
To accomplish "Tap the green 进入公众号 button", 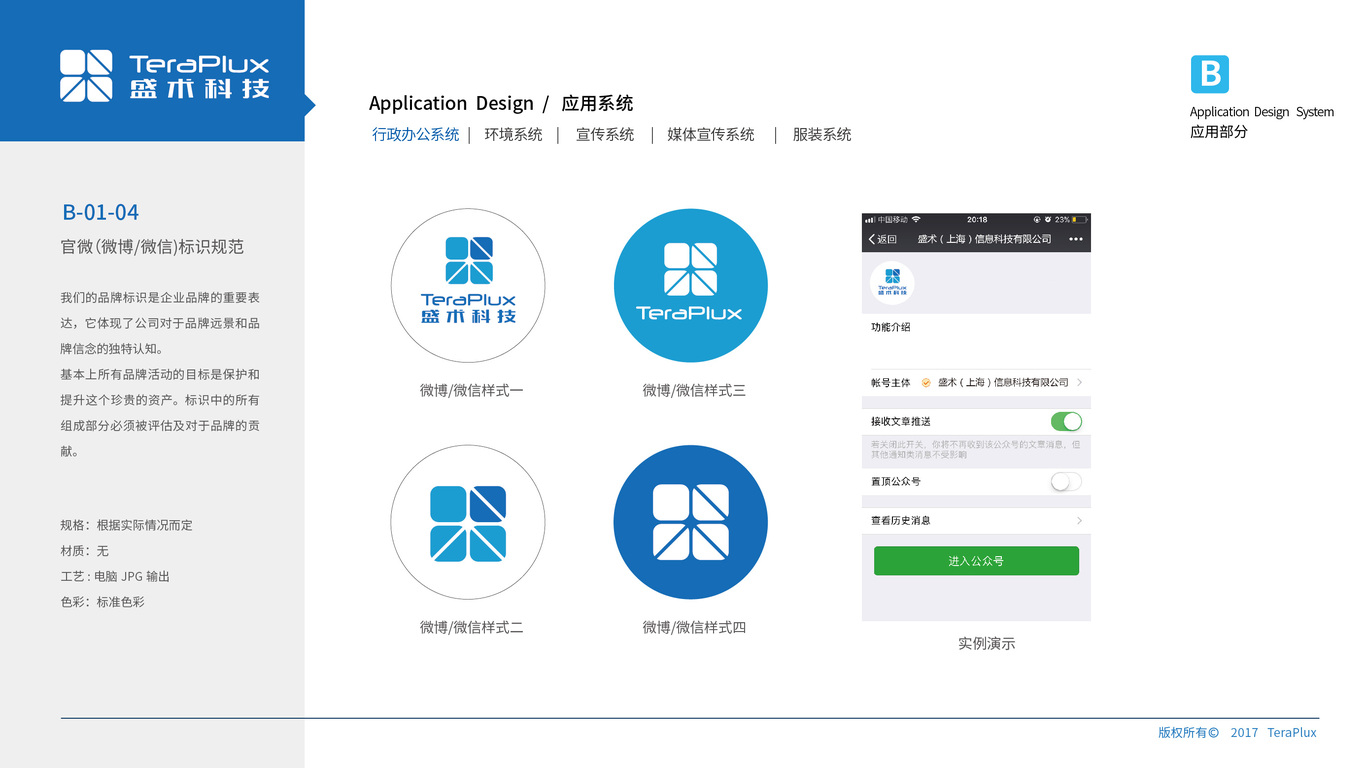I will point(976,561).
